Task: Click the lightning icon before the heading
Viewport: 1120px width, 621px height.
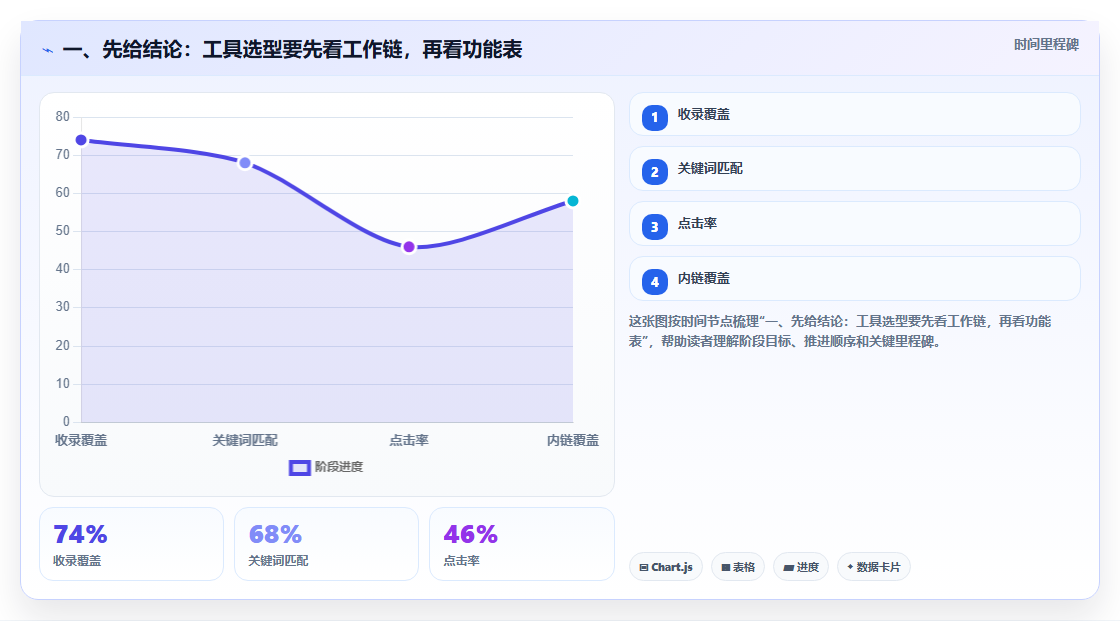Action: pyautogui.click(x=48, y=50)
